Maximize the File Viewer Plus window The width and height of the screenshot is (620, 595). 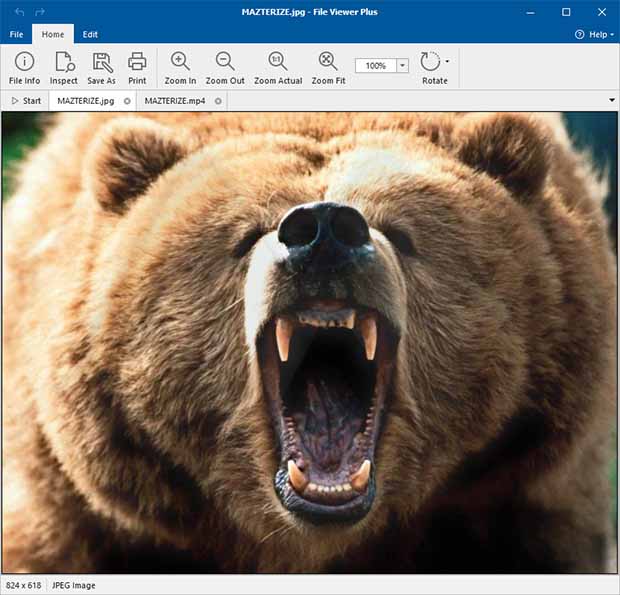[x=566, y=12]
